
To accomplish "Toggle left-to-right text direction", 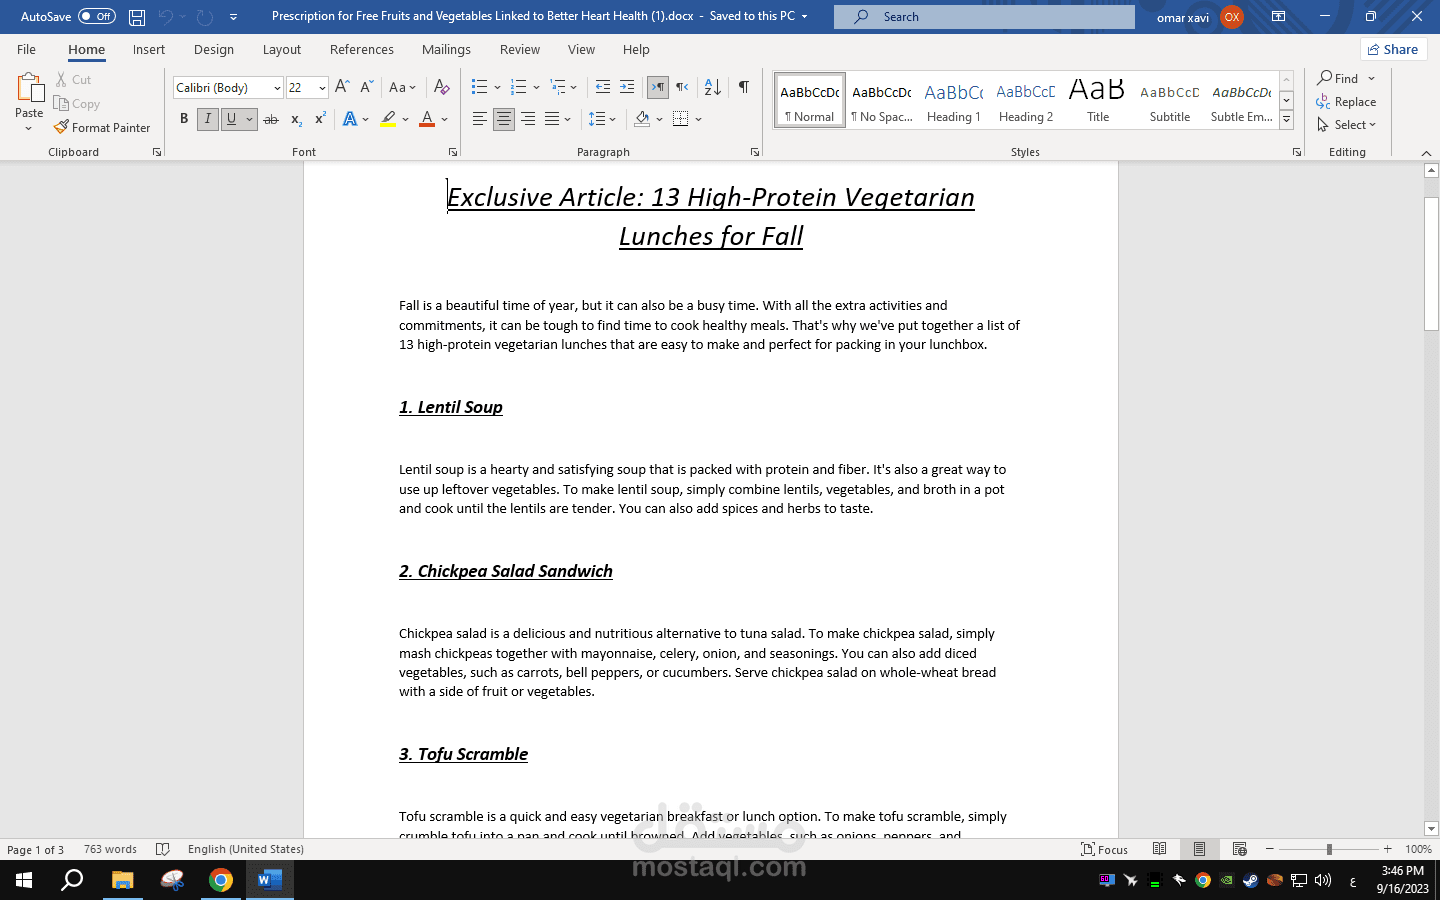I will tap(658, 87).
